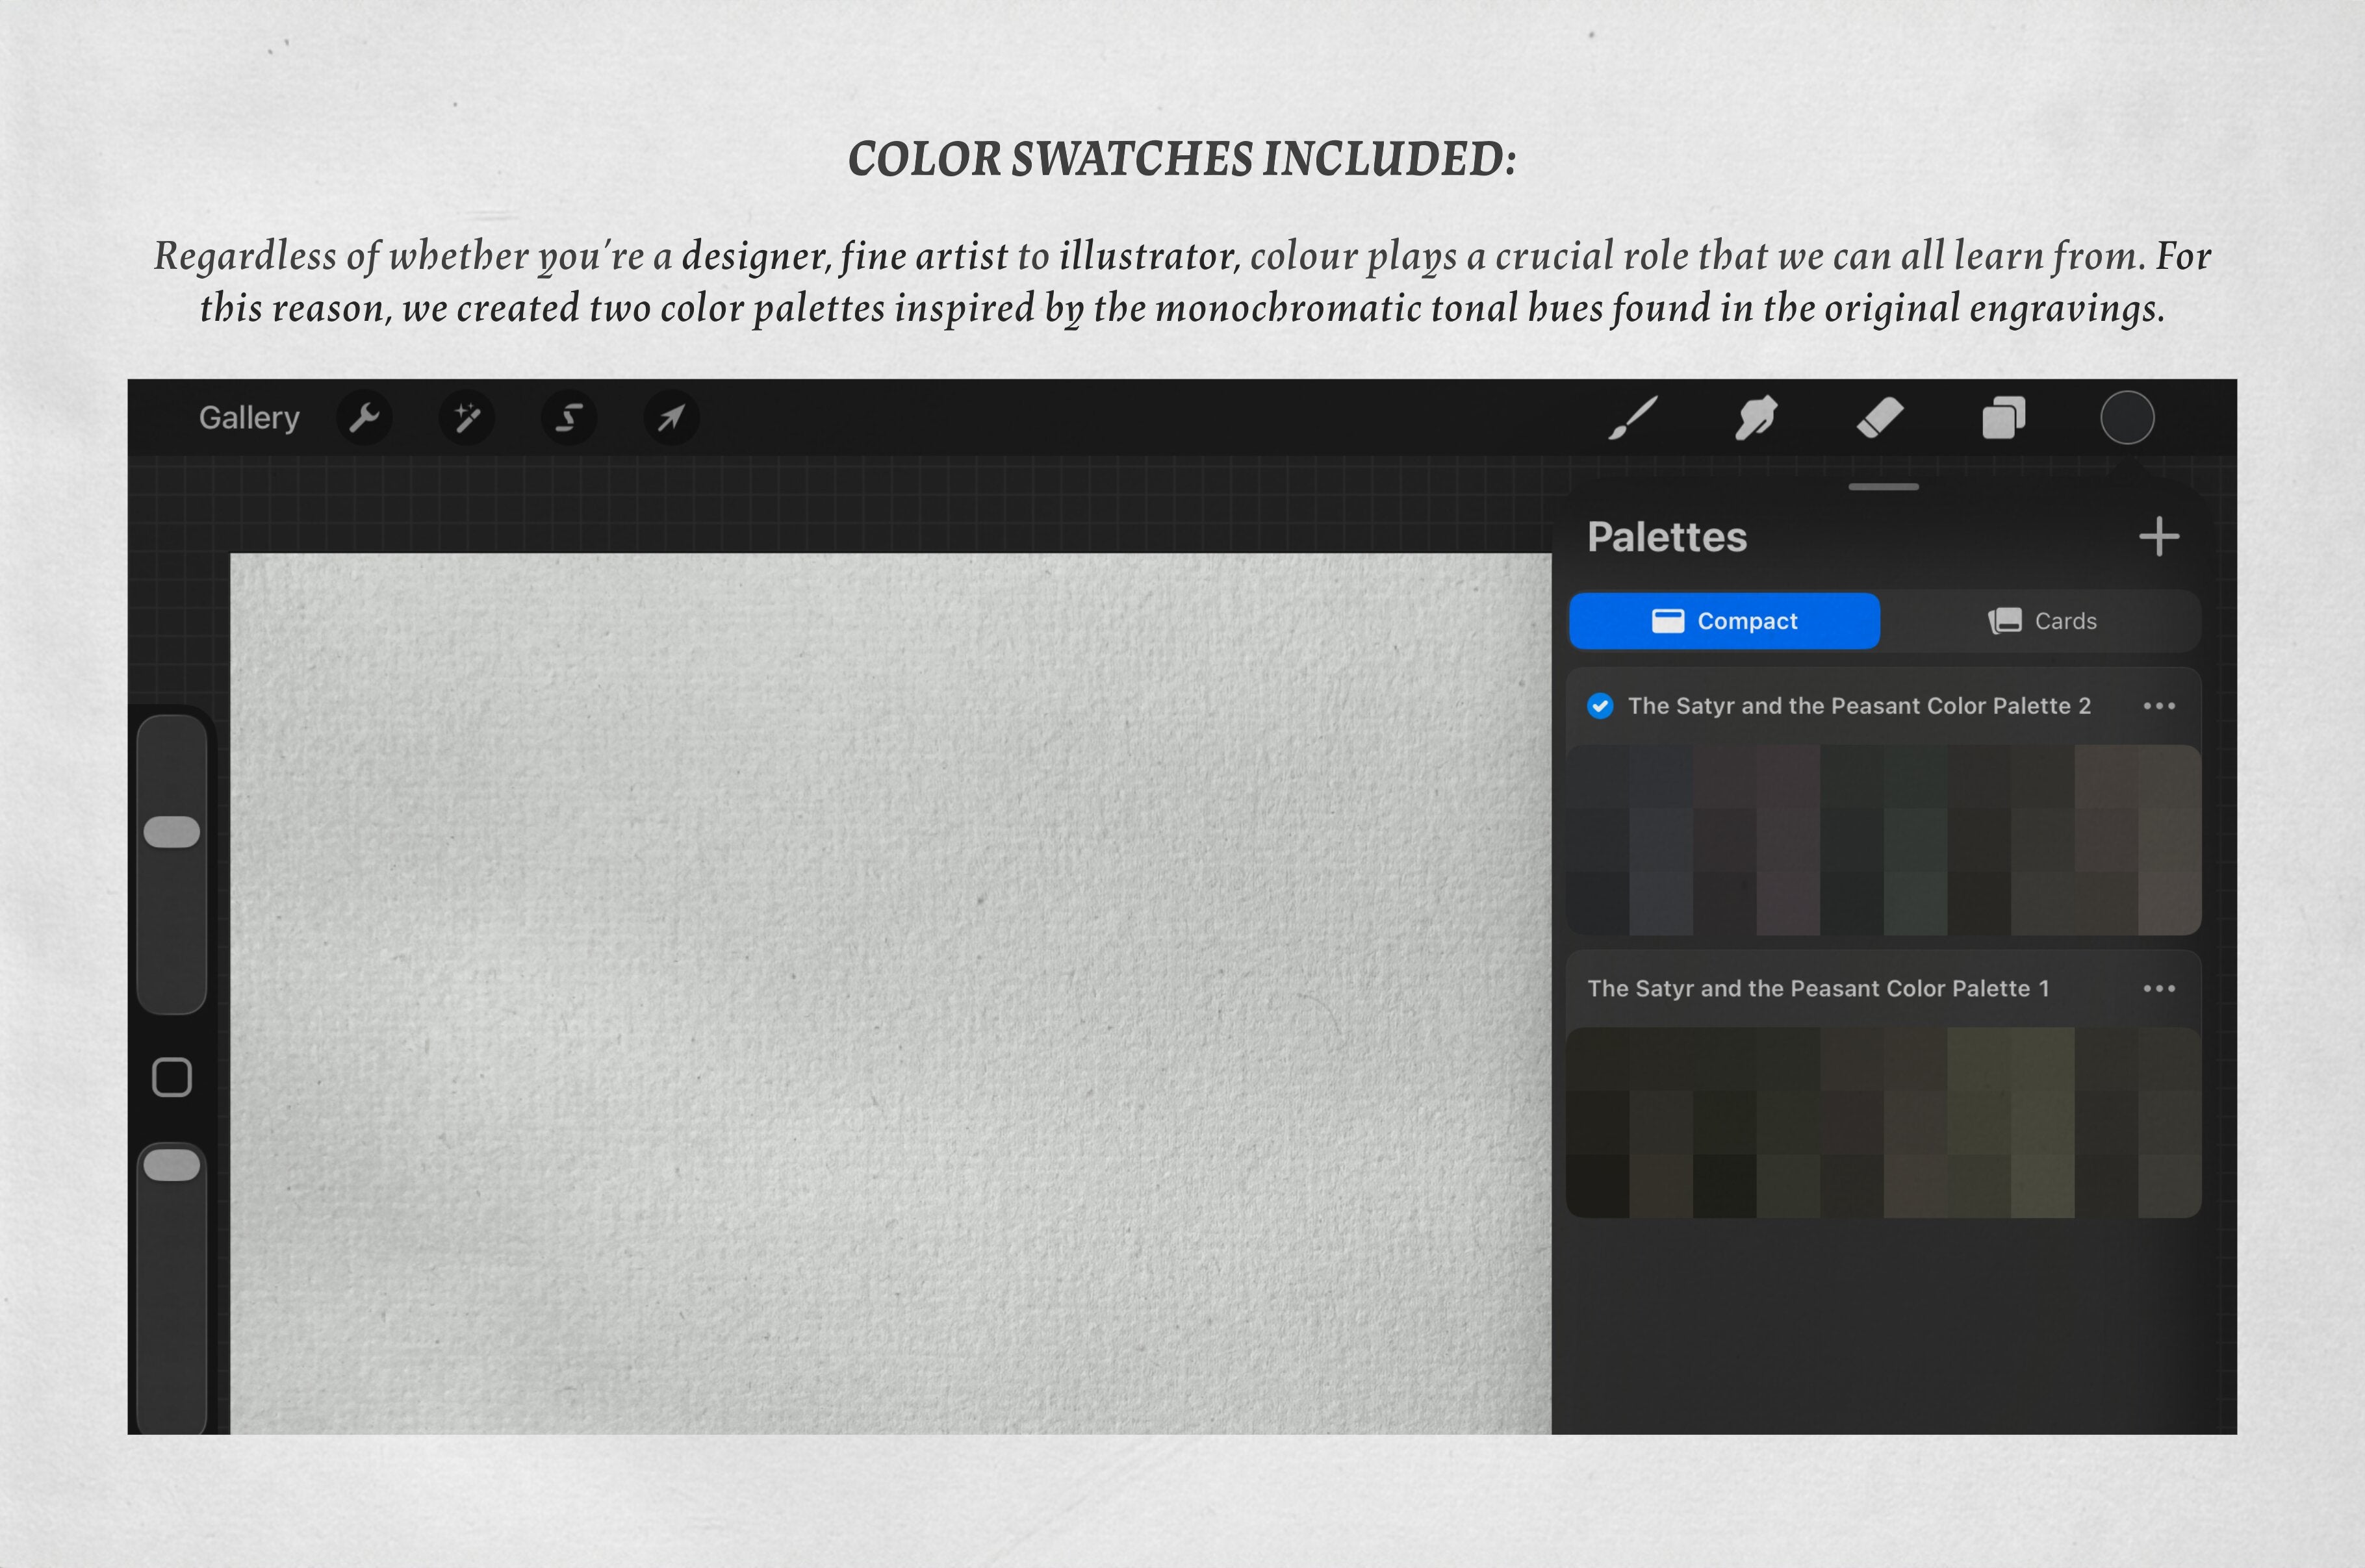Open options menu for Color Palette 1
Image resolution: width=2365 pixels, height=1568 pixels.
[x=2159, y=989]
